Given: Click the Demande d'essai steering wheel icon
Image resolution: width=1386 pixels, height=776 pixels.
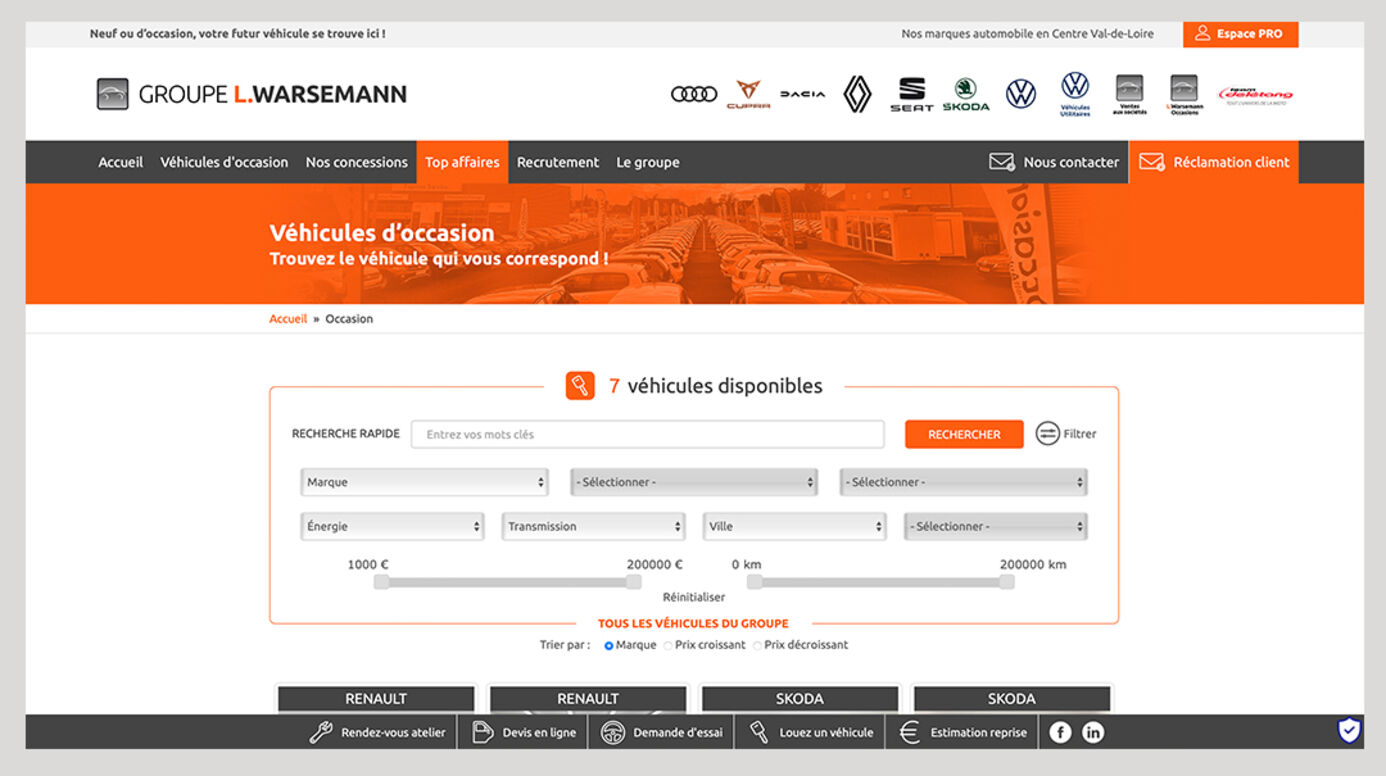Looking at the screenshot, I should click(x=613, y=732).
